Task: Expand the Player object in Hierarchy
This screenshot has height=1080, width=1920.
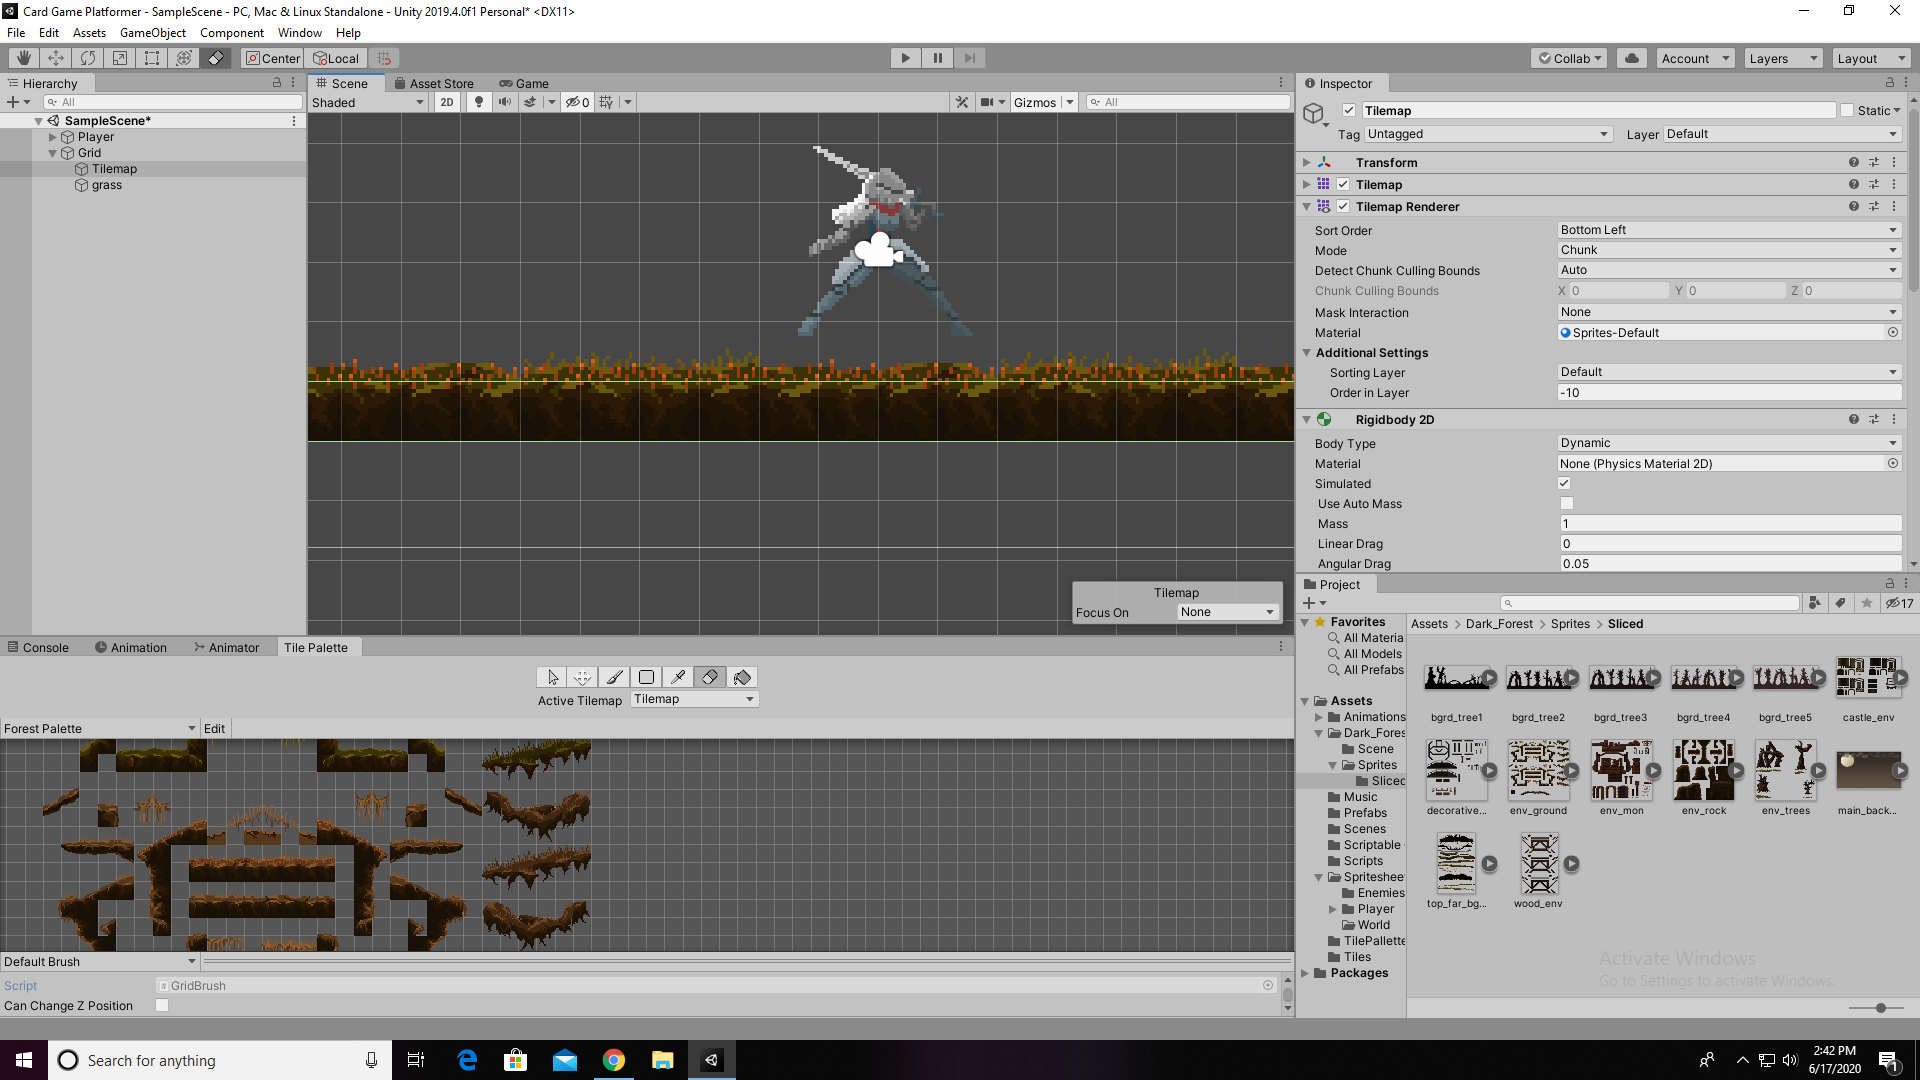Action: click(x=53, y=137)
